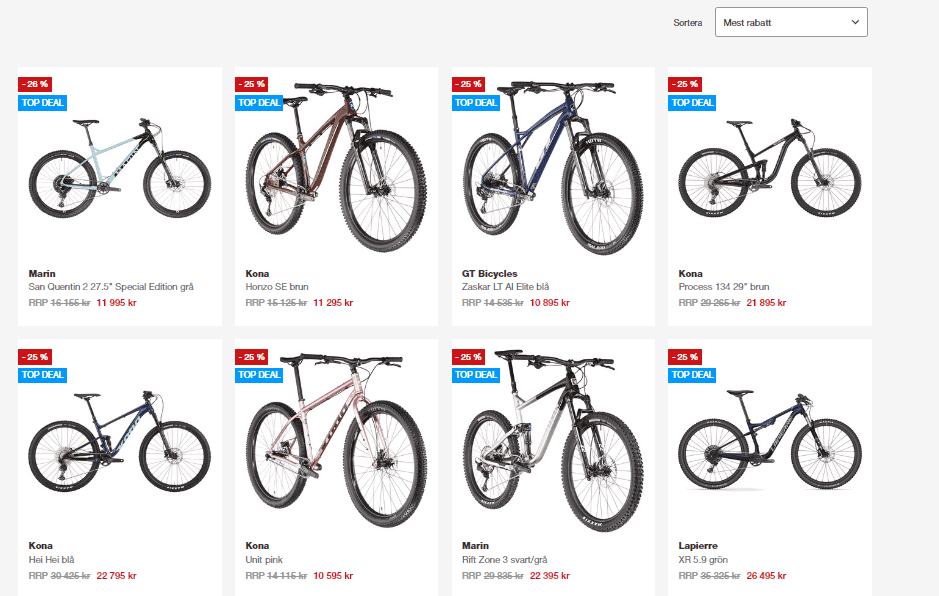Open the blue GT Zaskar LT bike image

pyautogui.click(x=553, y=168)
